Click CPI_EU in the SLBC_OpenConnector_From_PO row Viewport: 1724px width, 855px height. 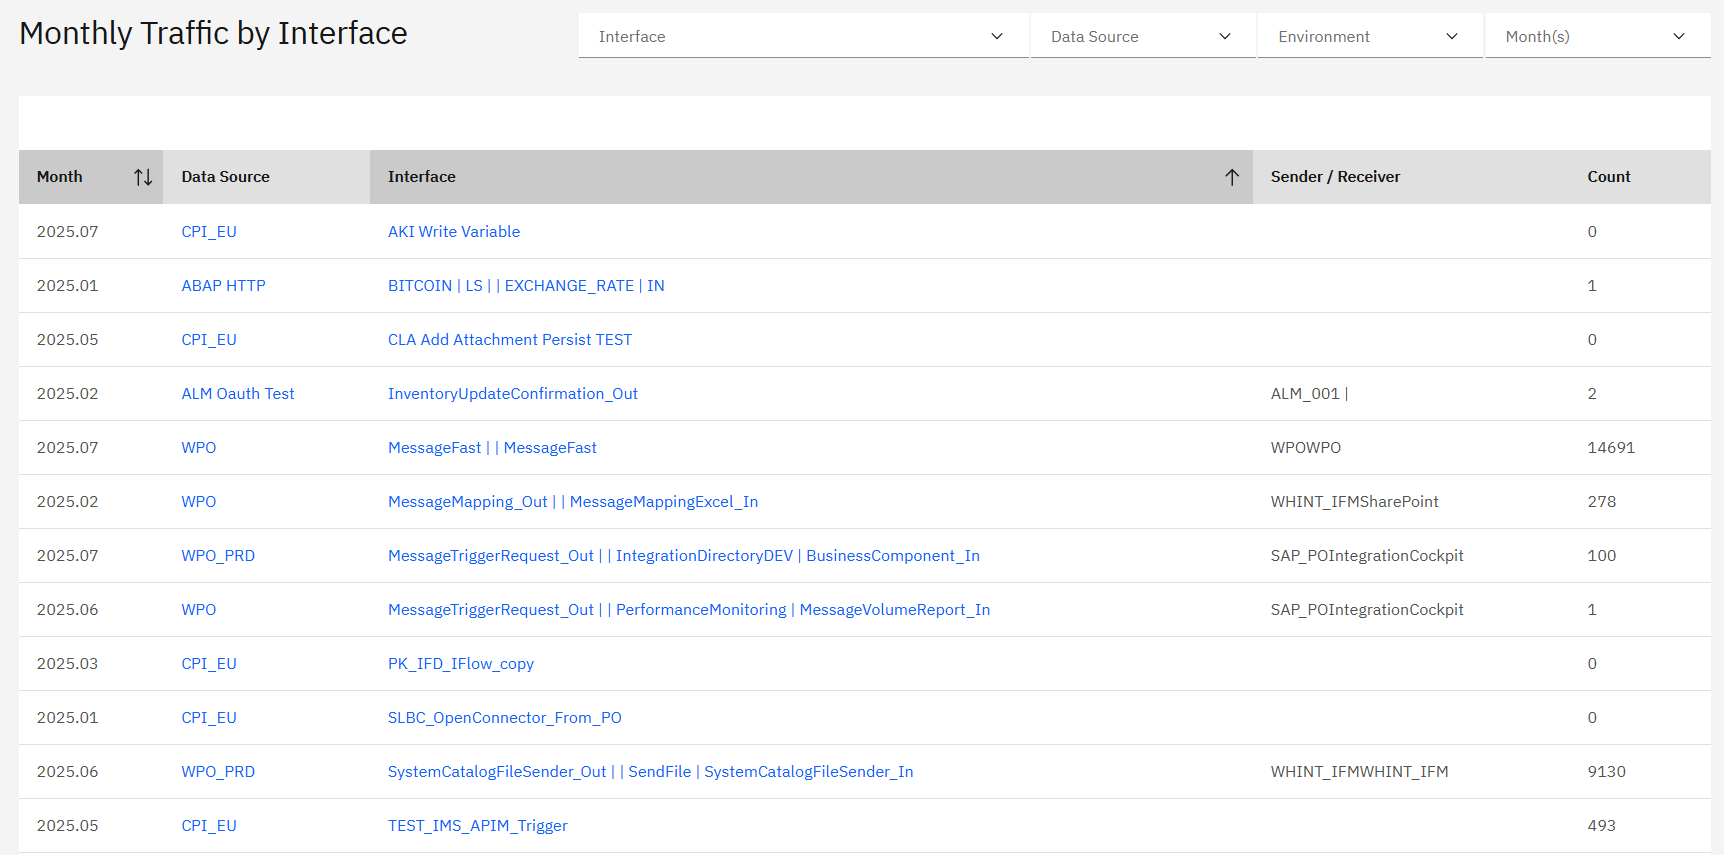tap(209, 717)
